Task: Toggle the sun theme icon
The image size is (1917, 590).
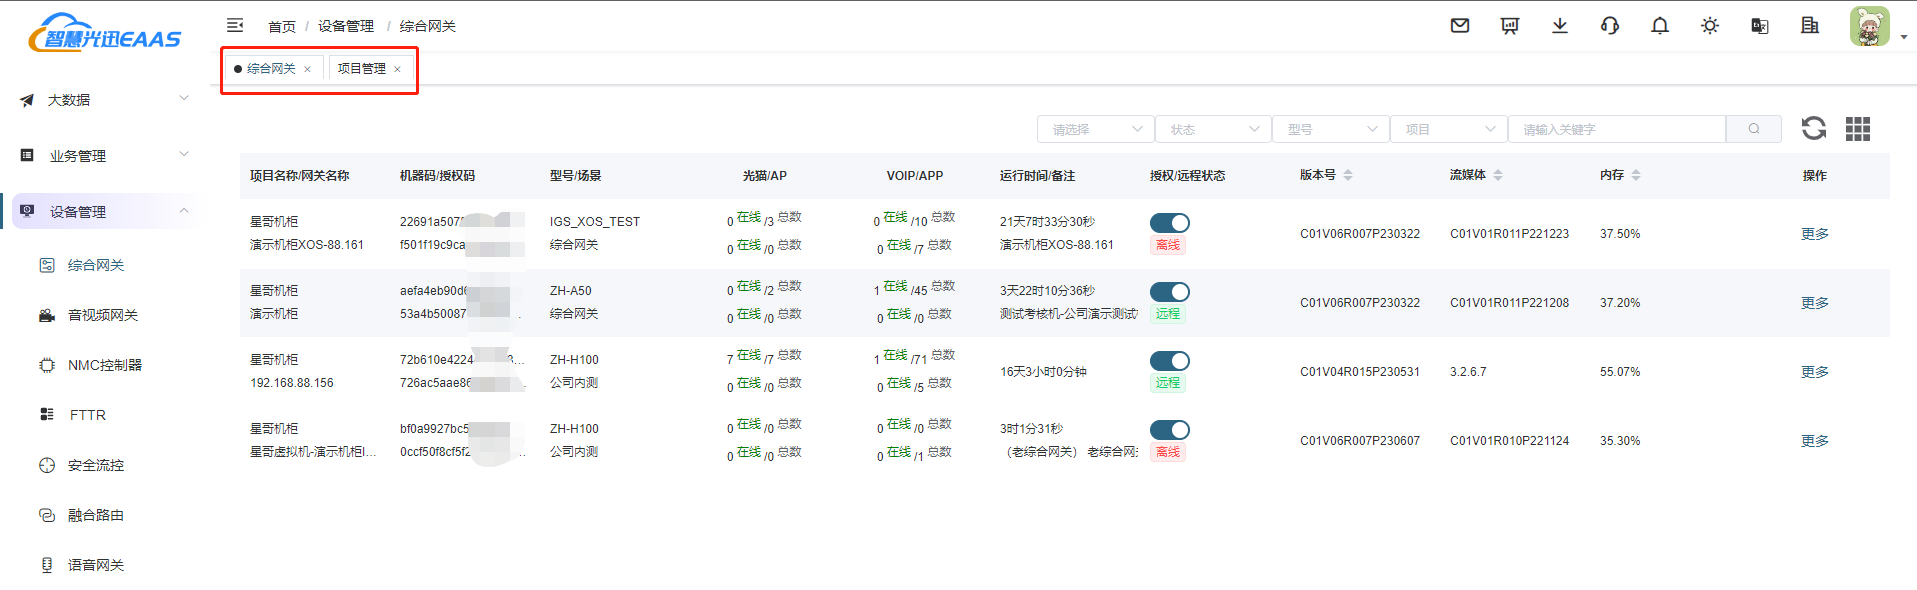Action: [x=1710, y=26]
